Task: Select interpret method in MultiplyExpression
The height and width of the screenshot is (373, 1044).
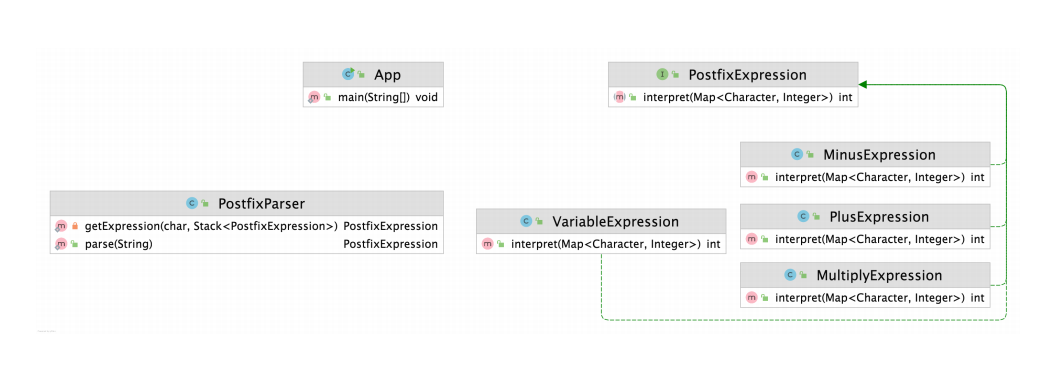Action: pyautogui.click(x=866, y=298)
